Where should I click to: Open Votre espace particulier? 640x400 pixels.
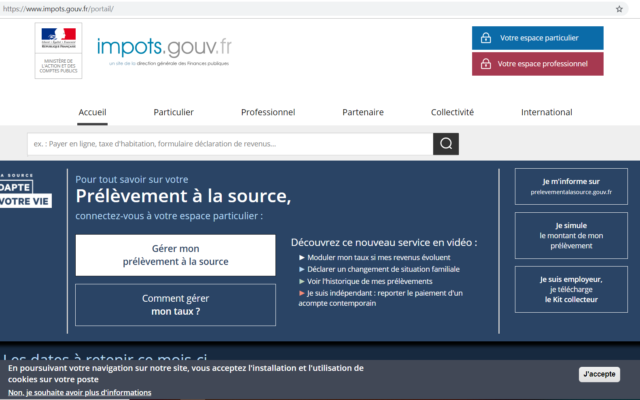click(x=538, y=38)
